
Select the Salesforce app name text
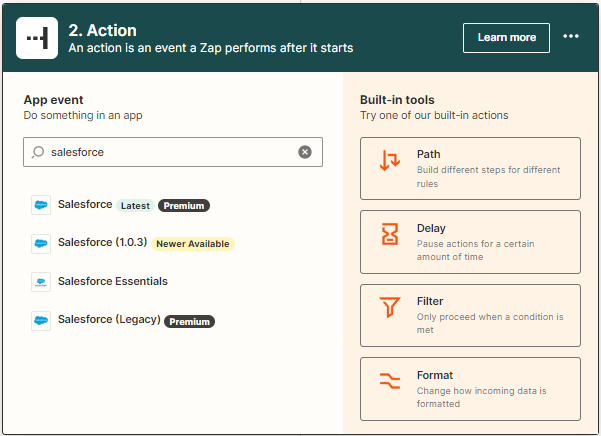pyautogui.click(x=85, y=204)
